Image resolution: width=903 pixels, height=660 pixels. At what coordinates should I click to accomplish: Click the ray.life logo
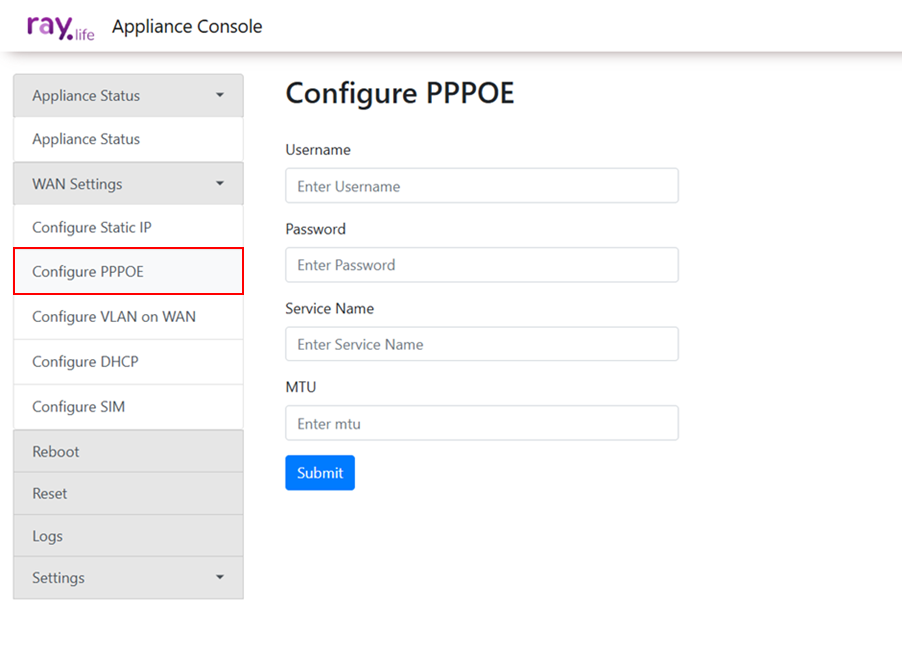[61, 27]
